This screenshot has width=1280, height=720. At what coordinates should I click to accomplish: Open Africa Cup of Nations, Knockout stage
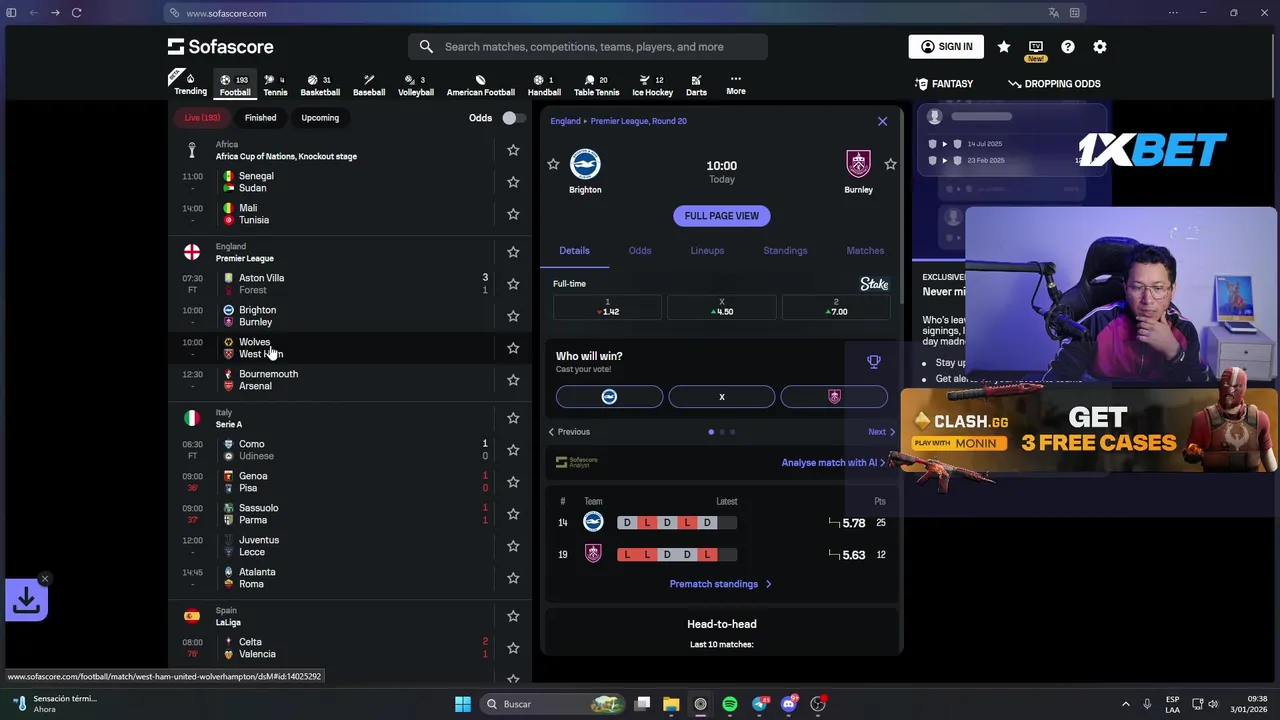point(286,156)
